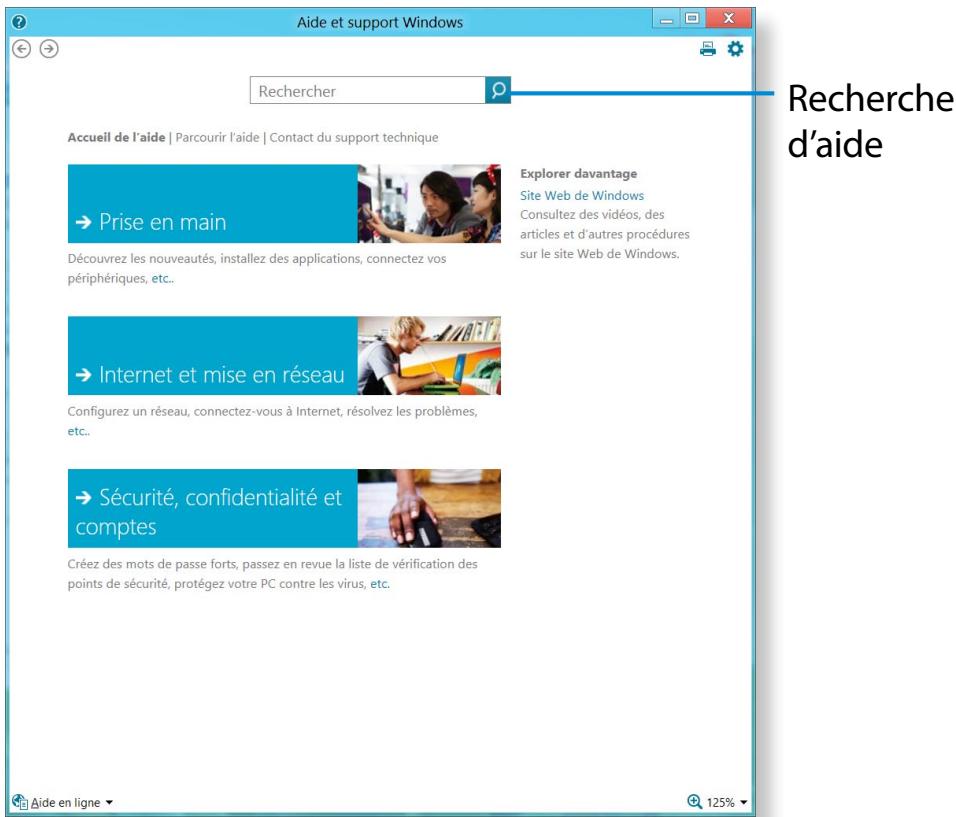Open Internet et mise en réseau tile

pyautogui.click(x=212, y=356)
